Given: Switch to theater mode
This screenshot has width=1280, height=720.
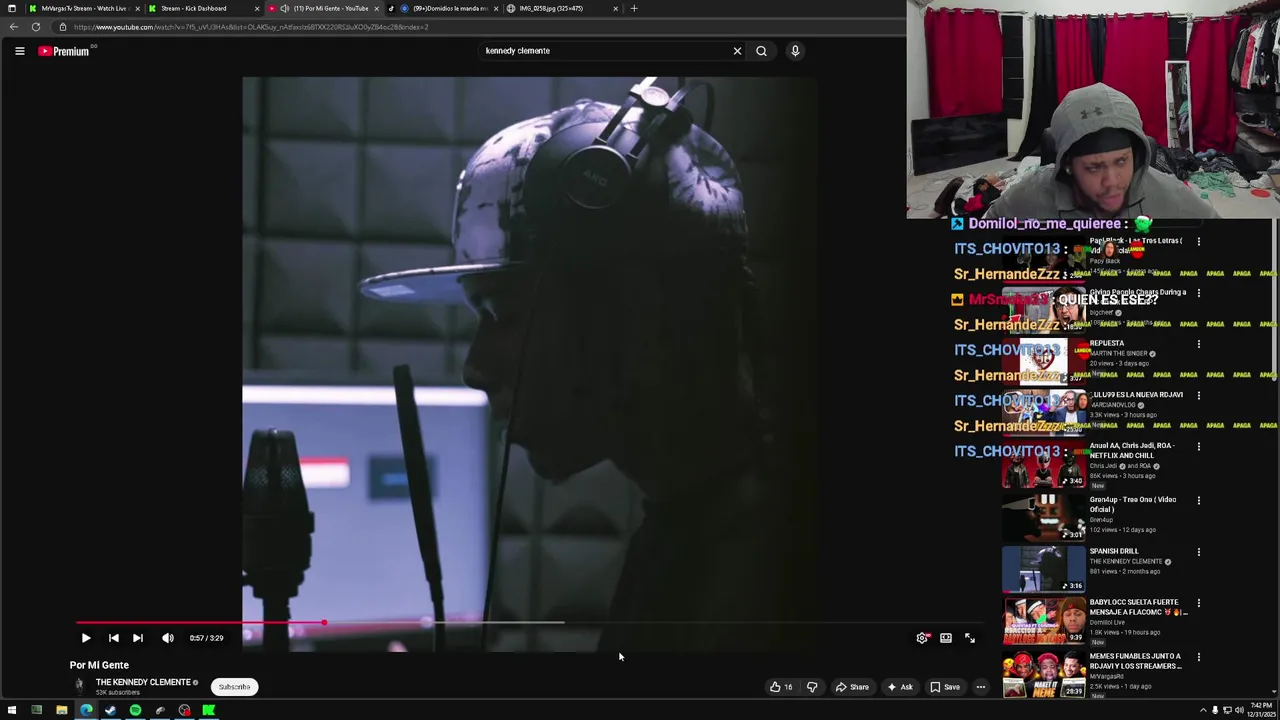Looking at the screenshot, I should click(x=945, y=638).
